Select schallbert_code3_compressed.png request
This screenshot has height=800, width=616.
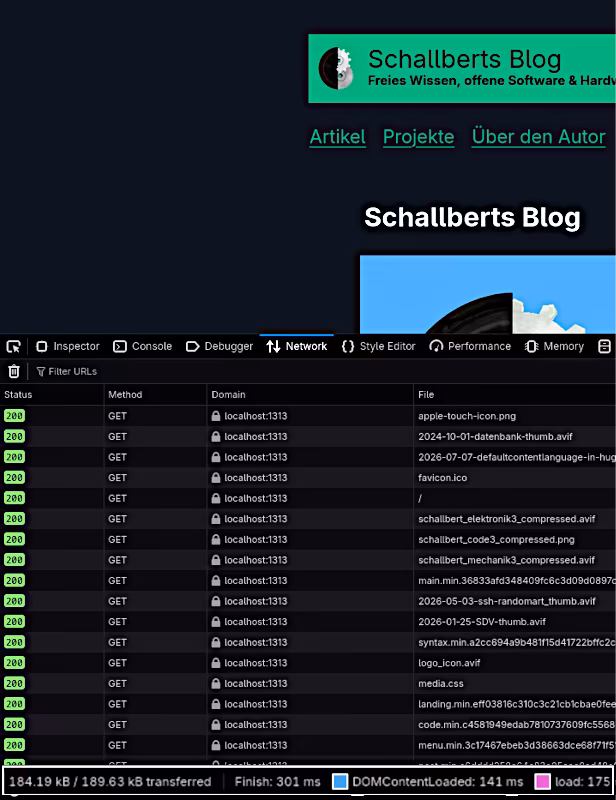coord(308,539)
